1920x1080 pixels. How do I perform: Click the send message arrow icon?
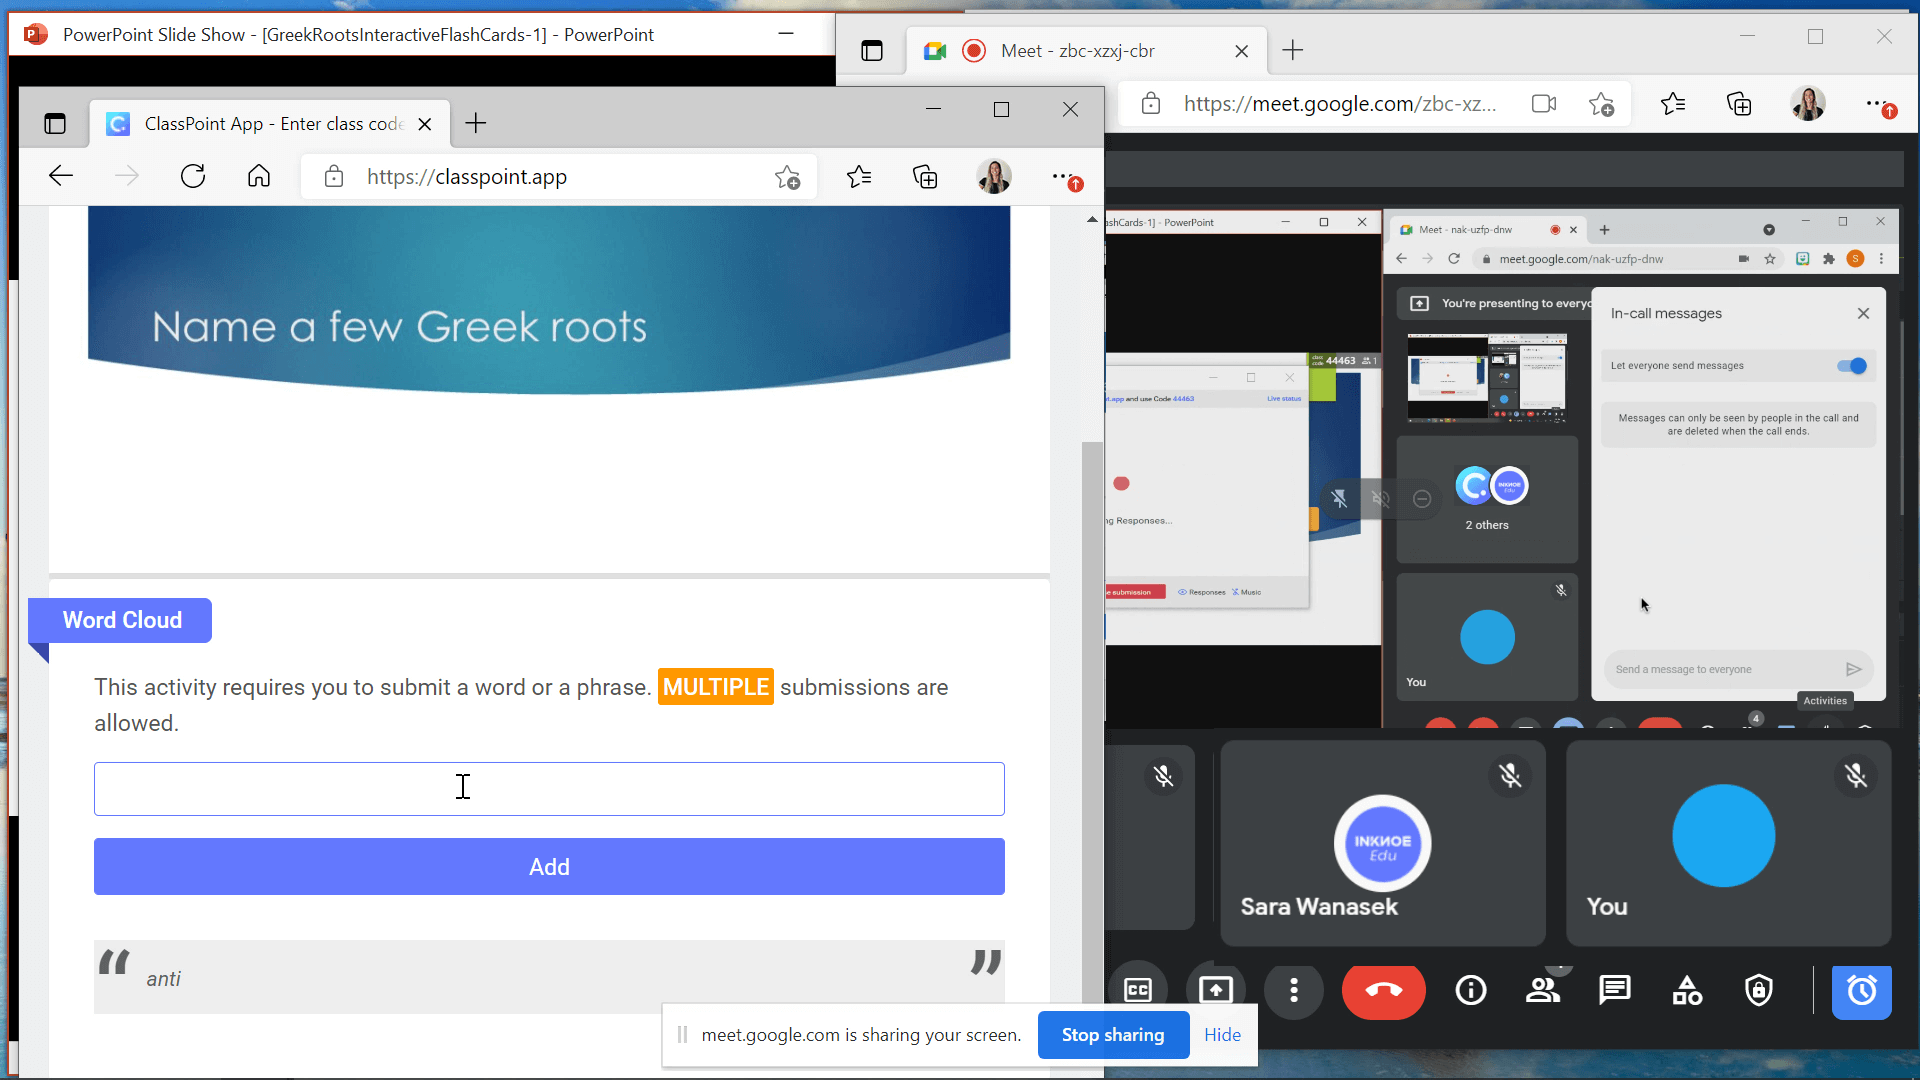pyautogui.click(x=1853, y=669)
